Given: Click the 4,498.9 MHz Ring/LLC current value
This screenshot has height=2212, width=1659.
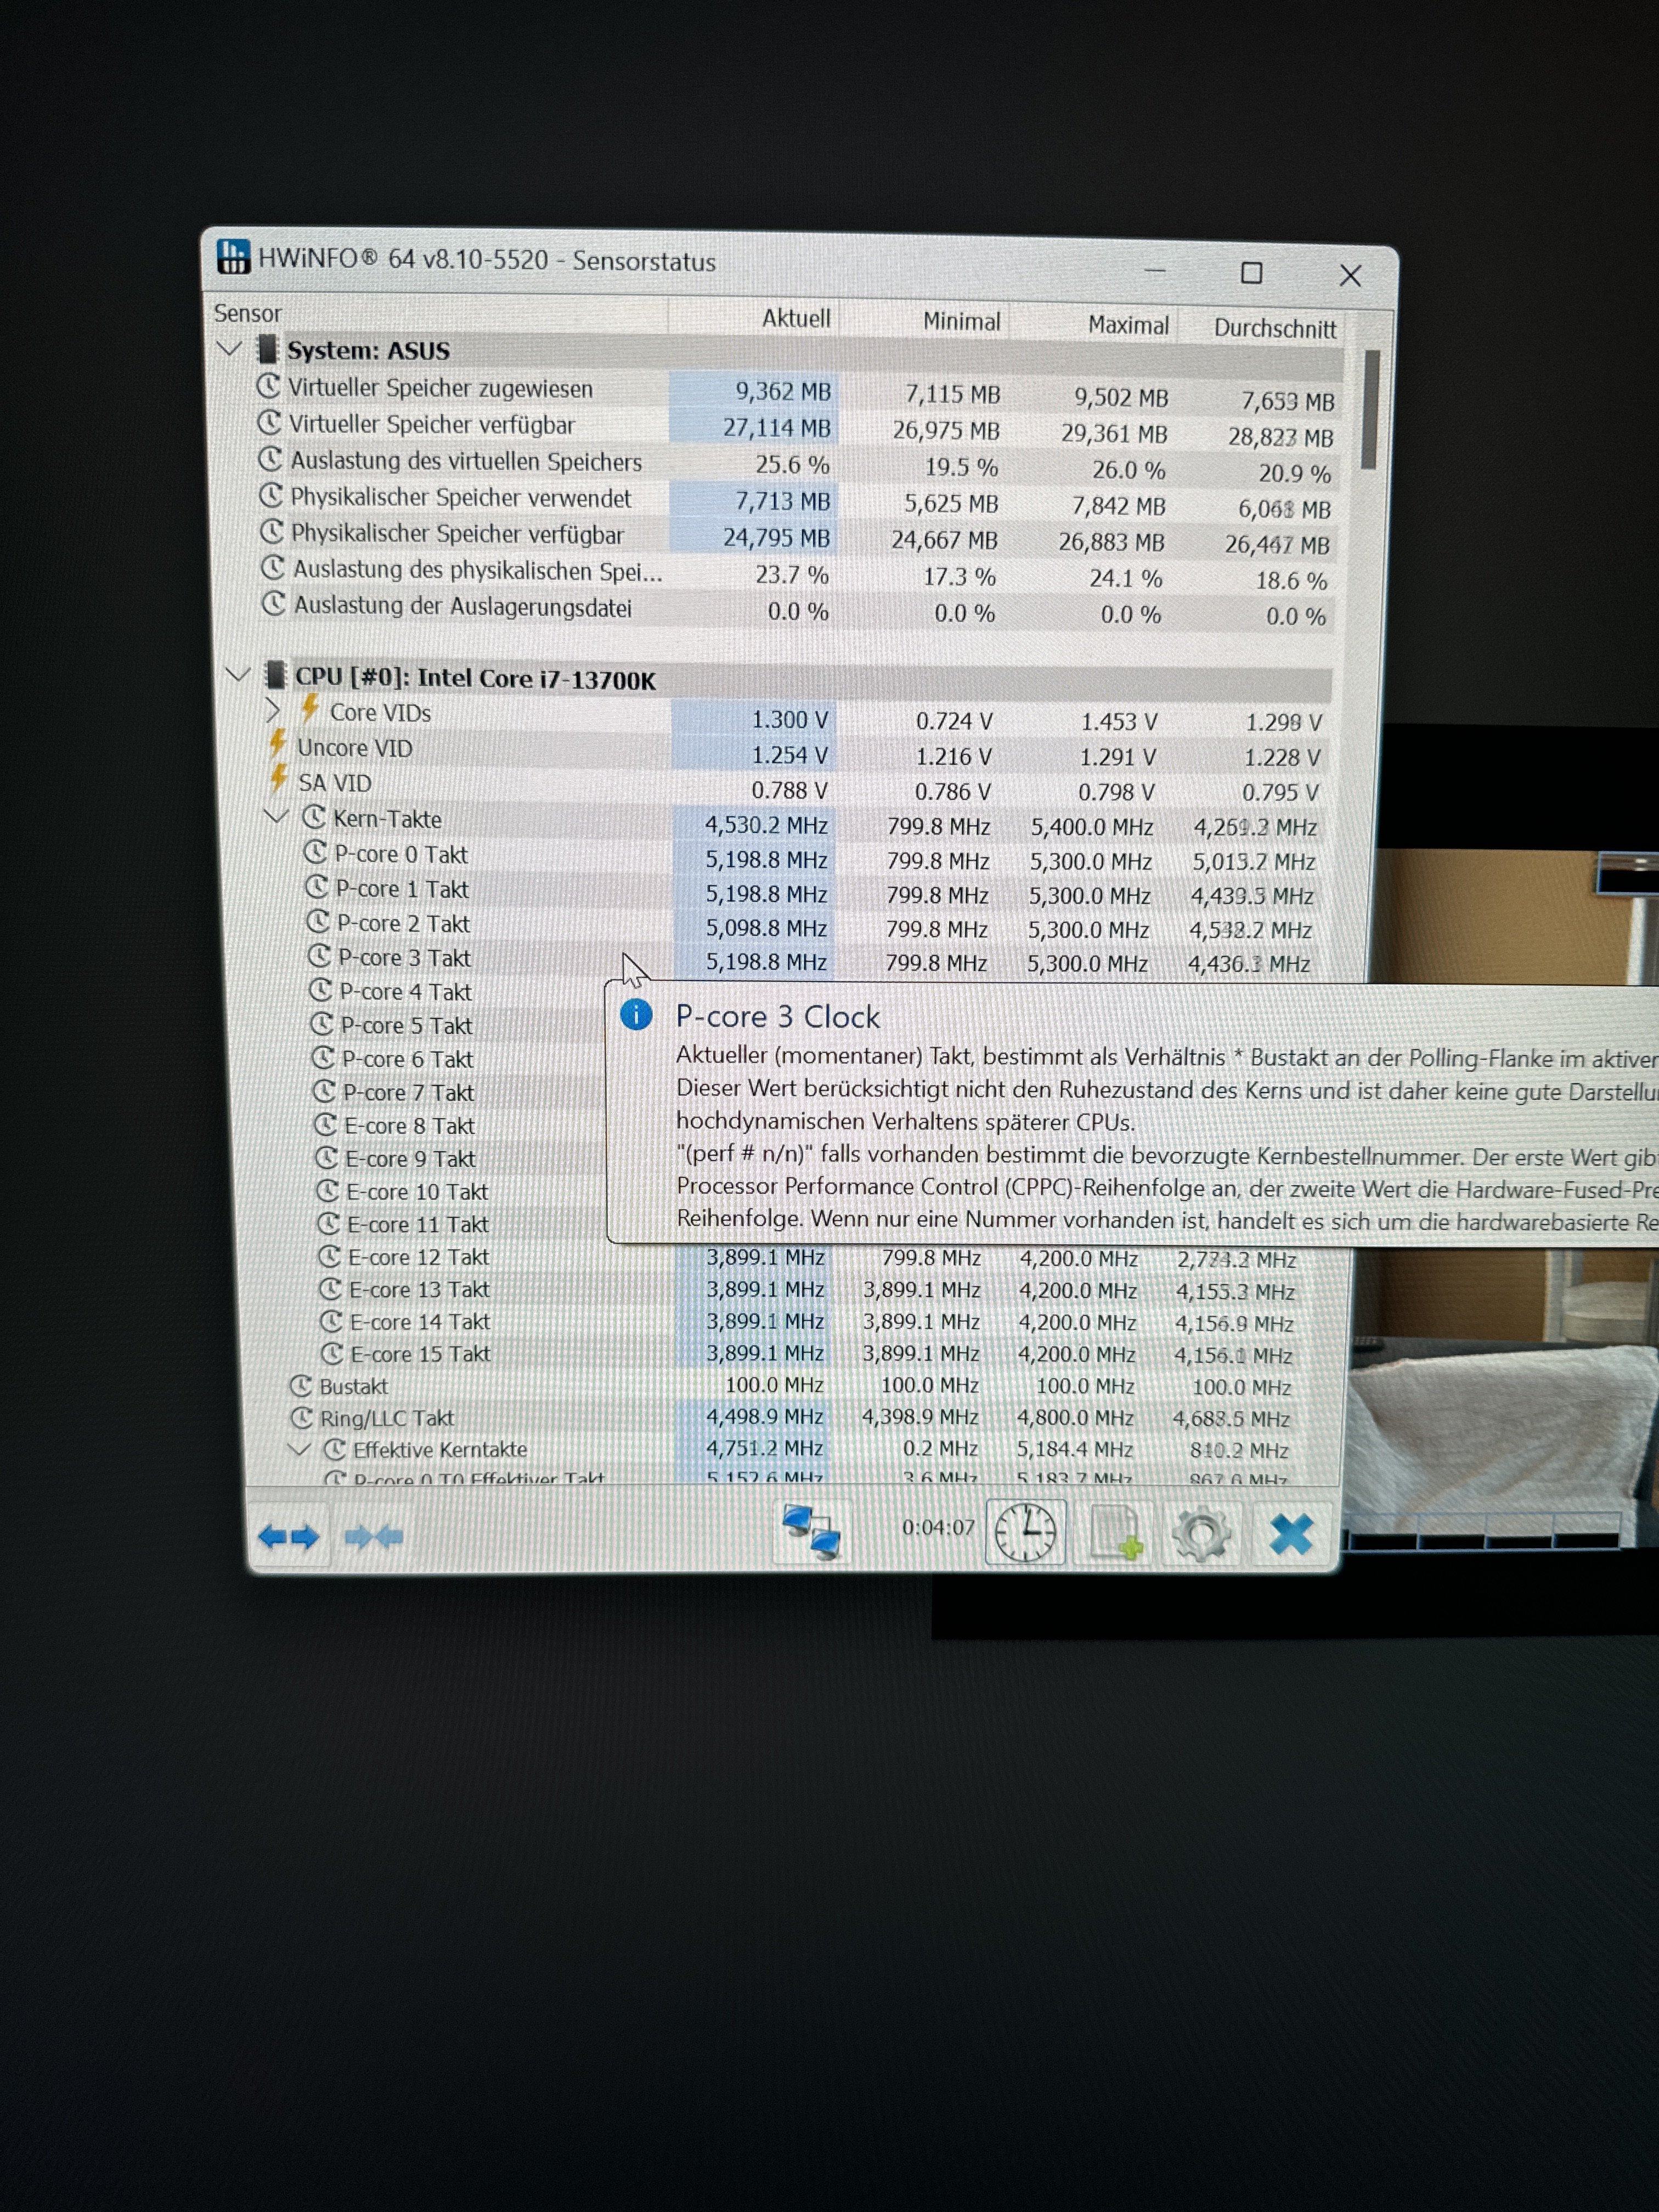Looking at the screenshot, I should pyautogui.click(x=765, y=1416).
